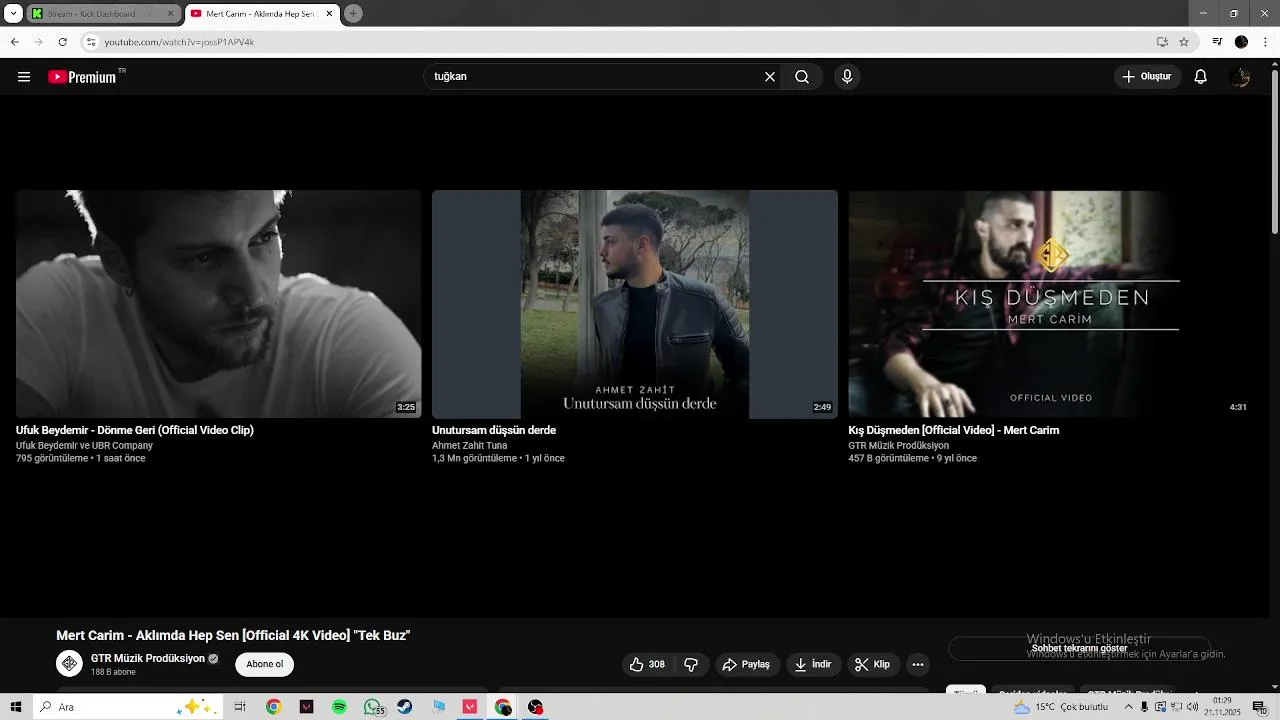Open Chrome profile avatar
This screenshot has width=1280, height=720.
pos(1241,42)
